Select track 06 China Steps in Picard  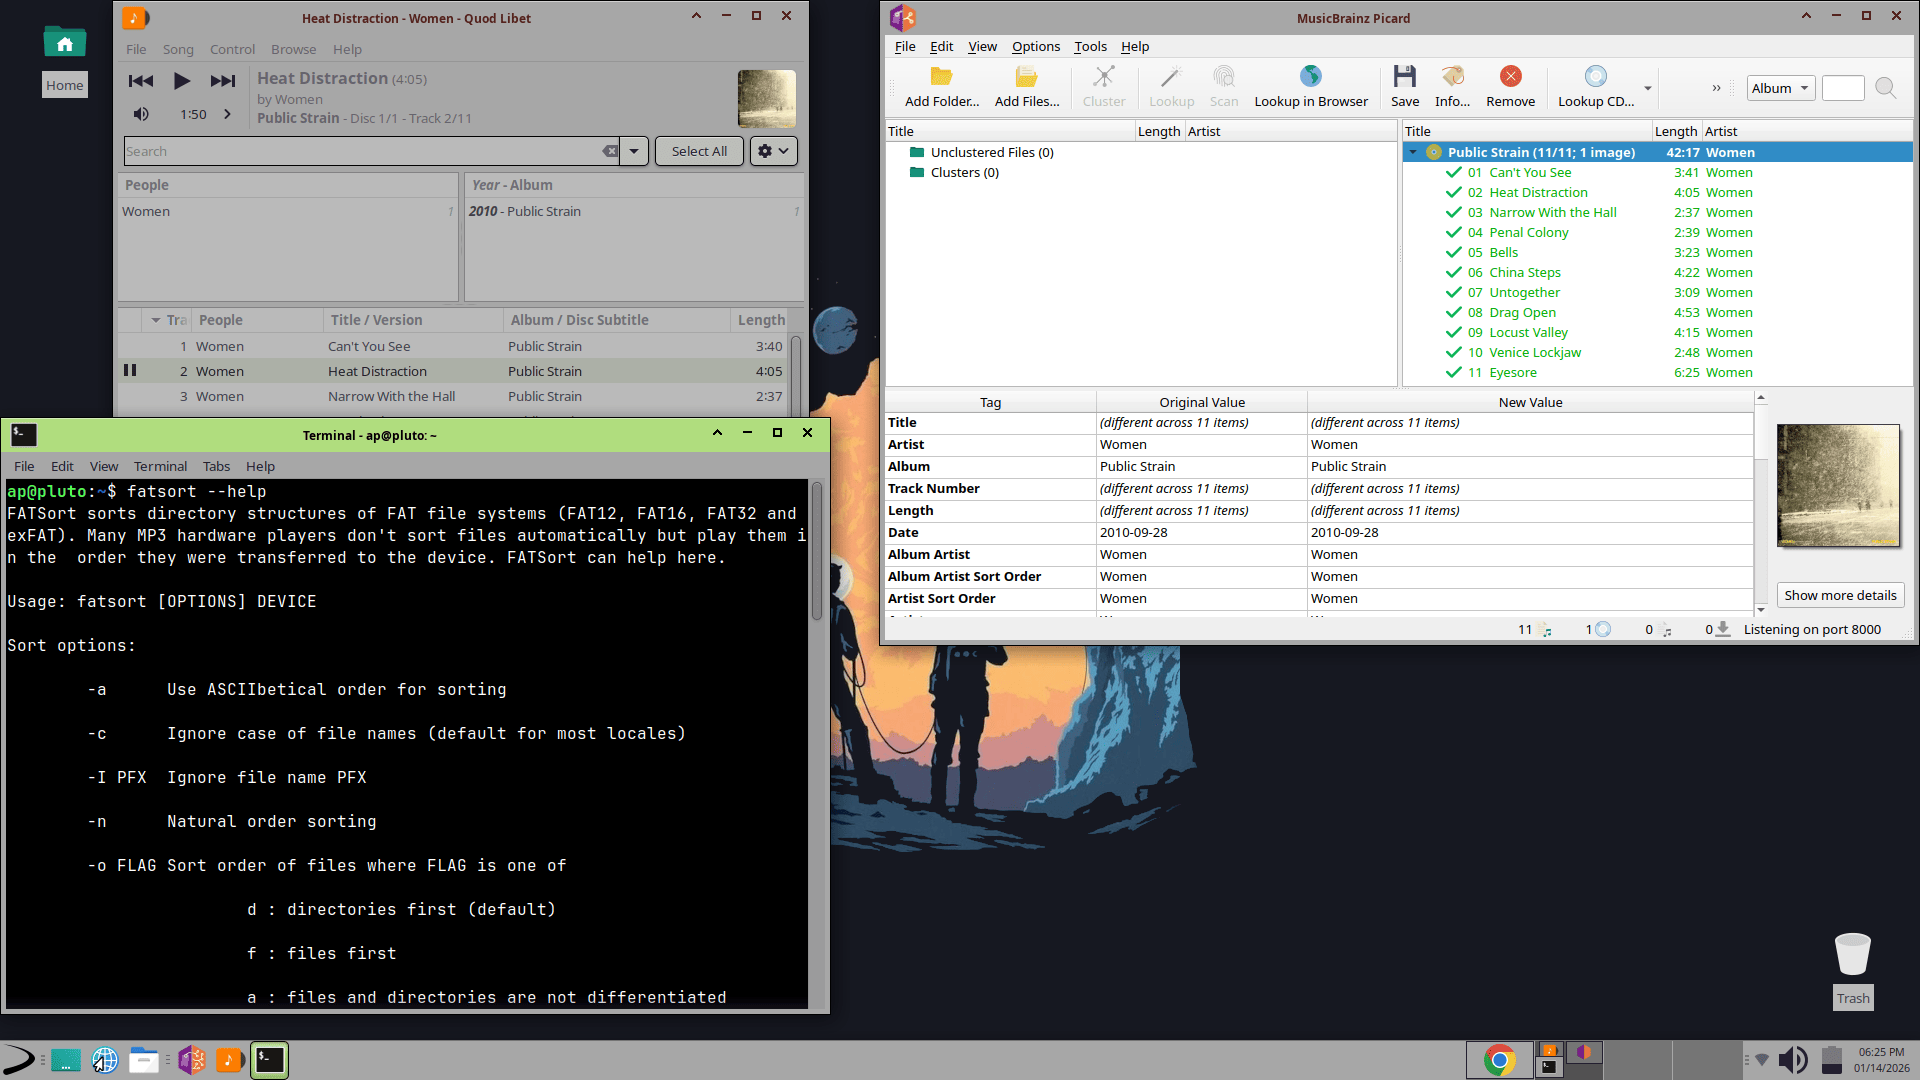[x=1524, y=272]
